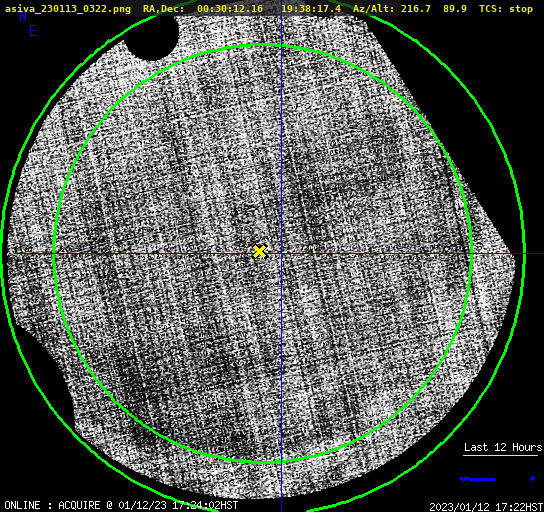This screenshot has height=512, width=544.
Task: Click the RA value 00:30:12.16
Action: point(230,9)
